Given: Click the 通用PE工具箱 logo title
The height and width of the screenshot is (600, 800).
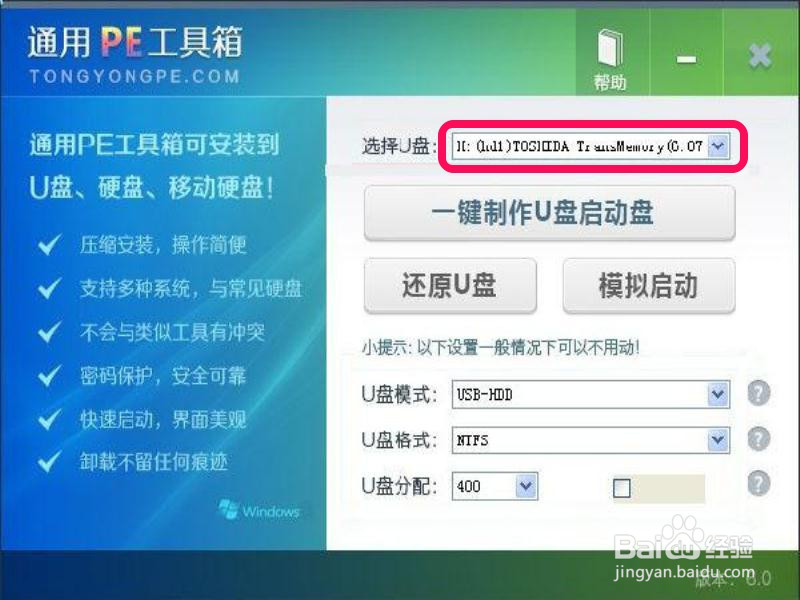Looking at the screenshot, I should pyautogui.click(x=135, y=42).
